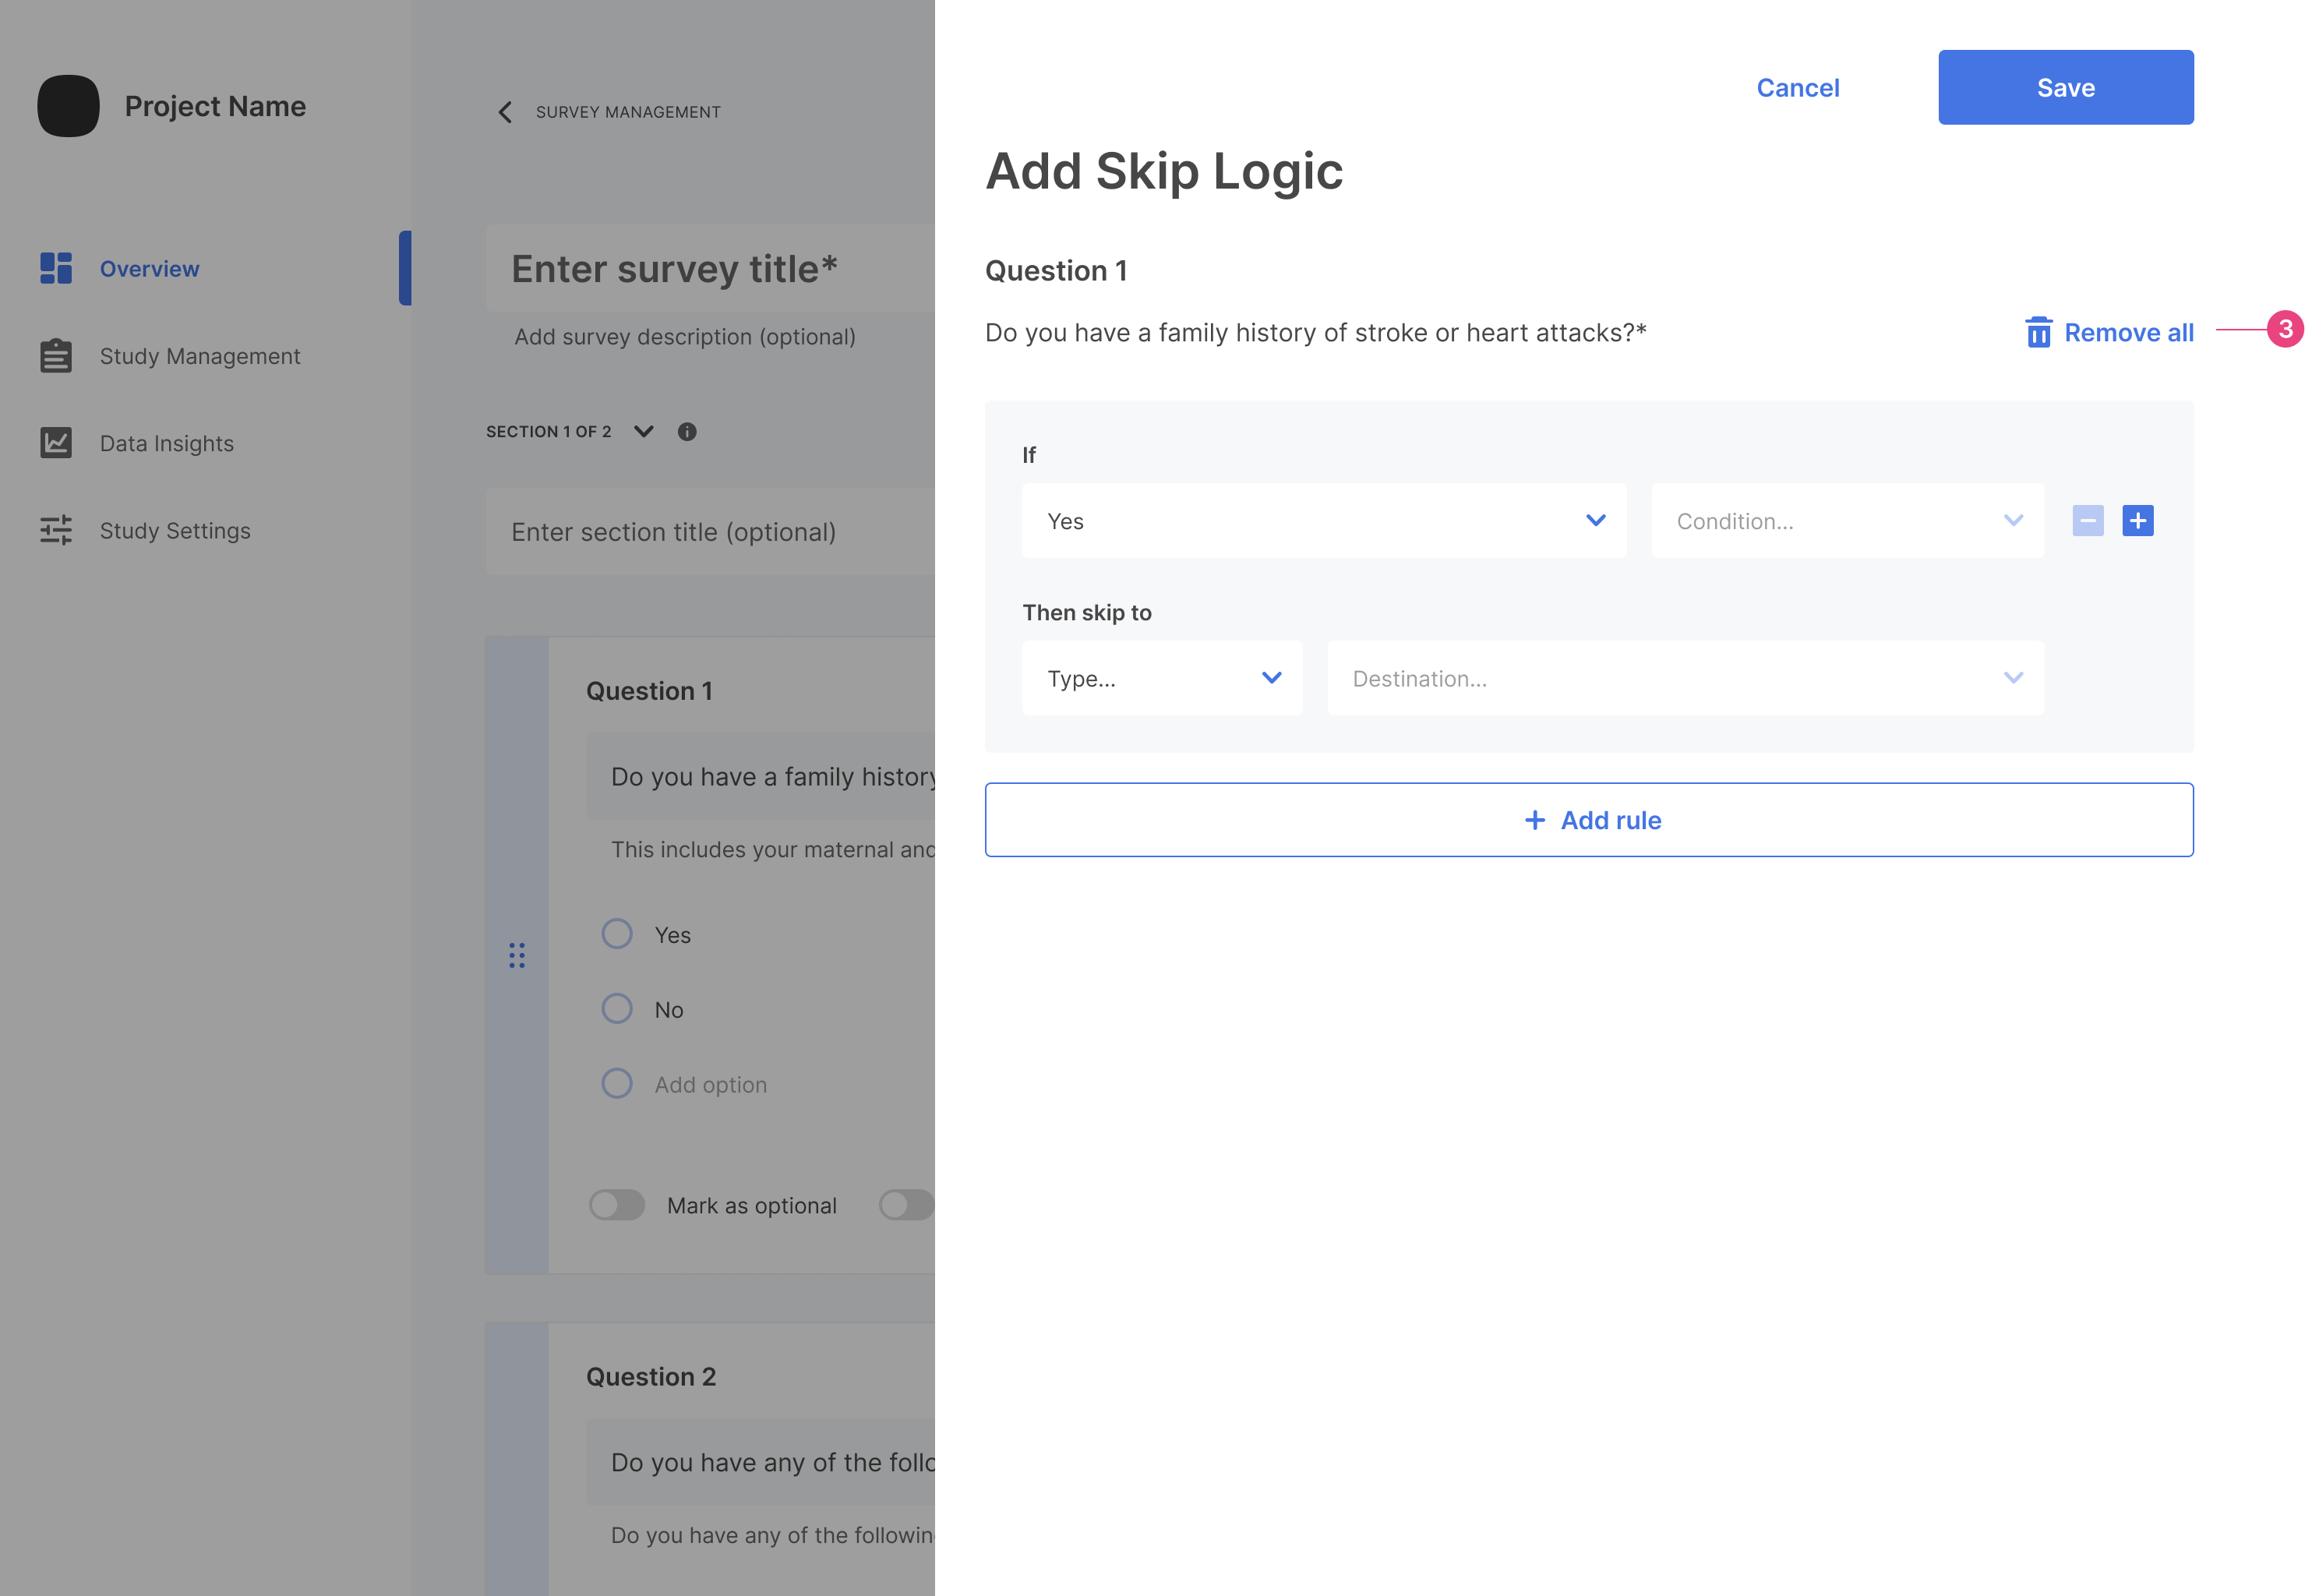This screenshot has width=2305, height=1596.
Task: Click the Overview dashboard icon
Action: point(56,268)
